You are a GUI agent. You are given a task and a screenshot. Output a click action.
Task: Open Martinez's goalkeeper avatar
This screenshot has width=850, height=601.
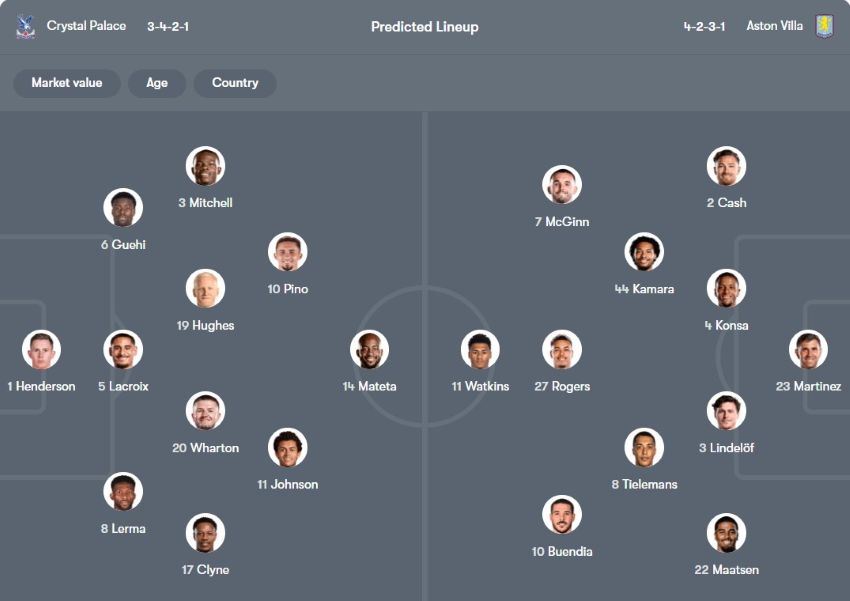pos(808,350)
